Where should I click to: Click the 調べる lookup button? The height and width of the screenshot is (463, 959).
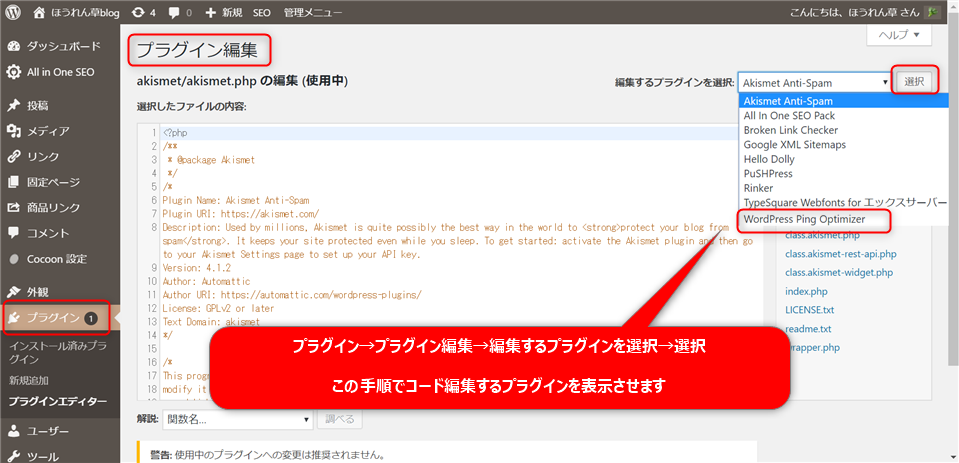pos(339,420)
